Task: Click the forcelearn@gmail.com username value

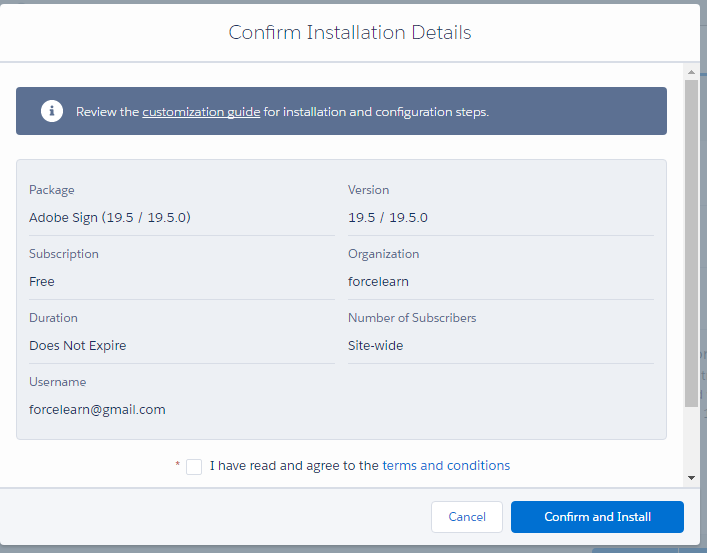Action: coord(97,409)
